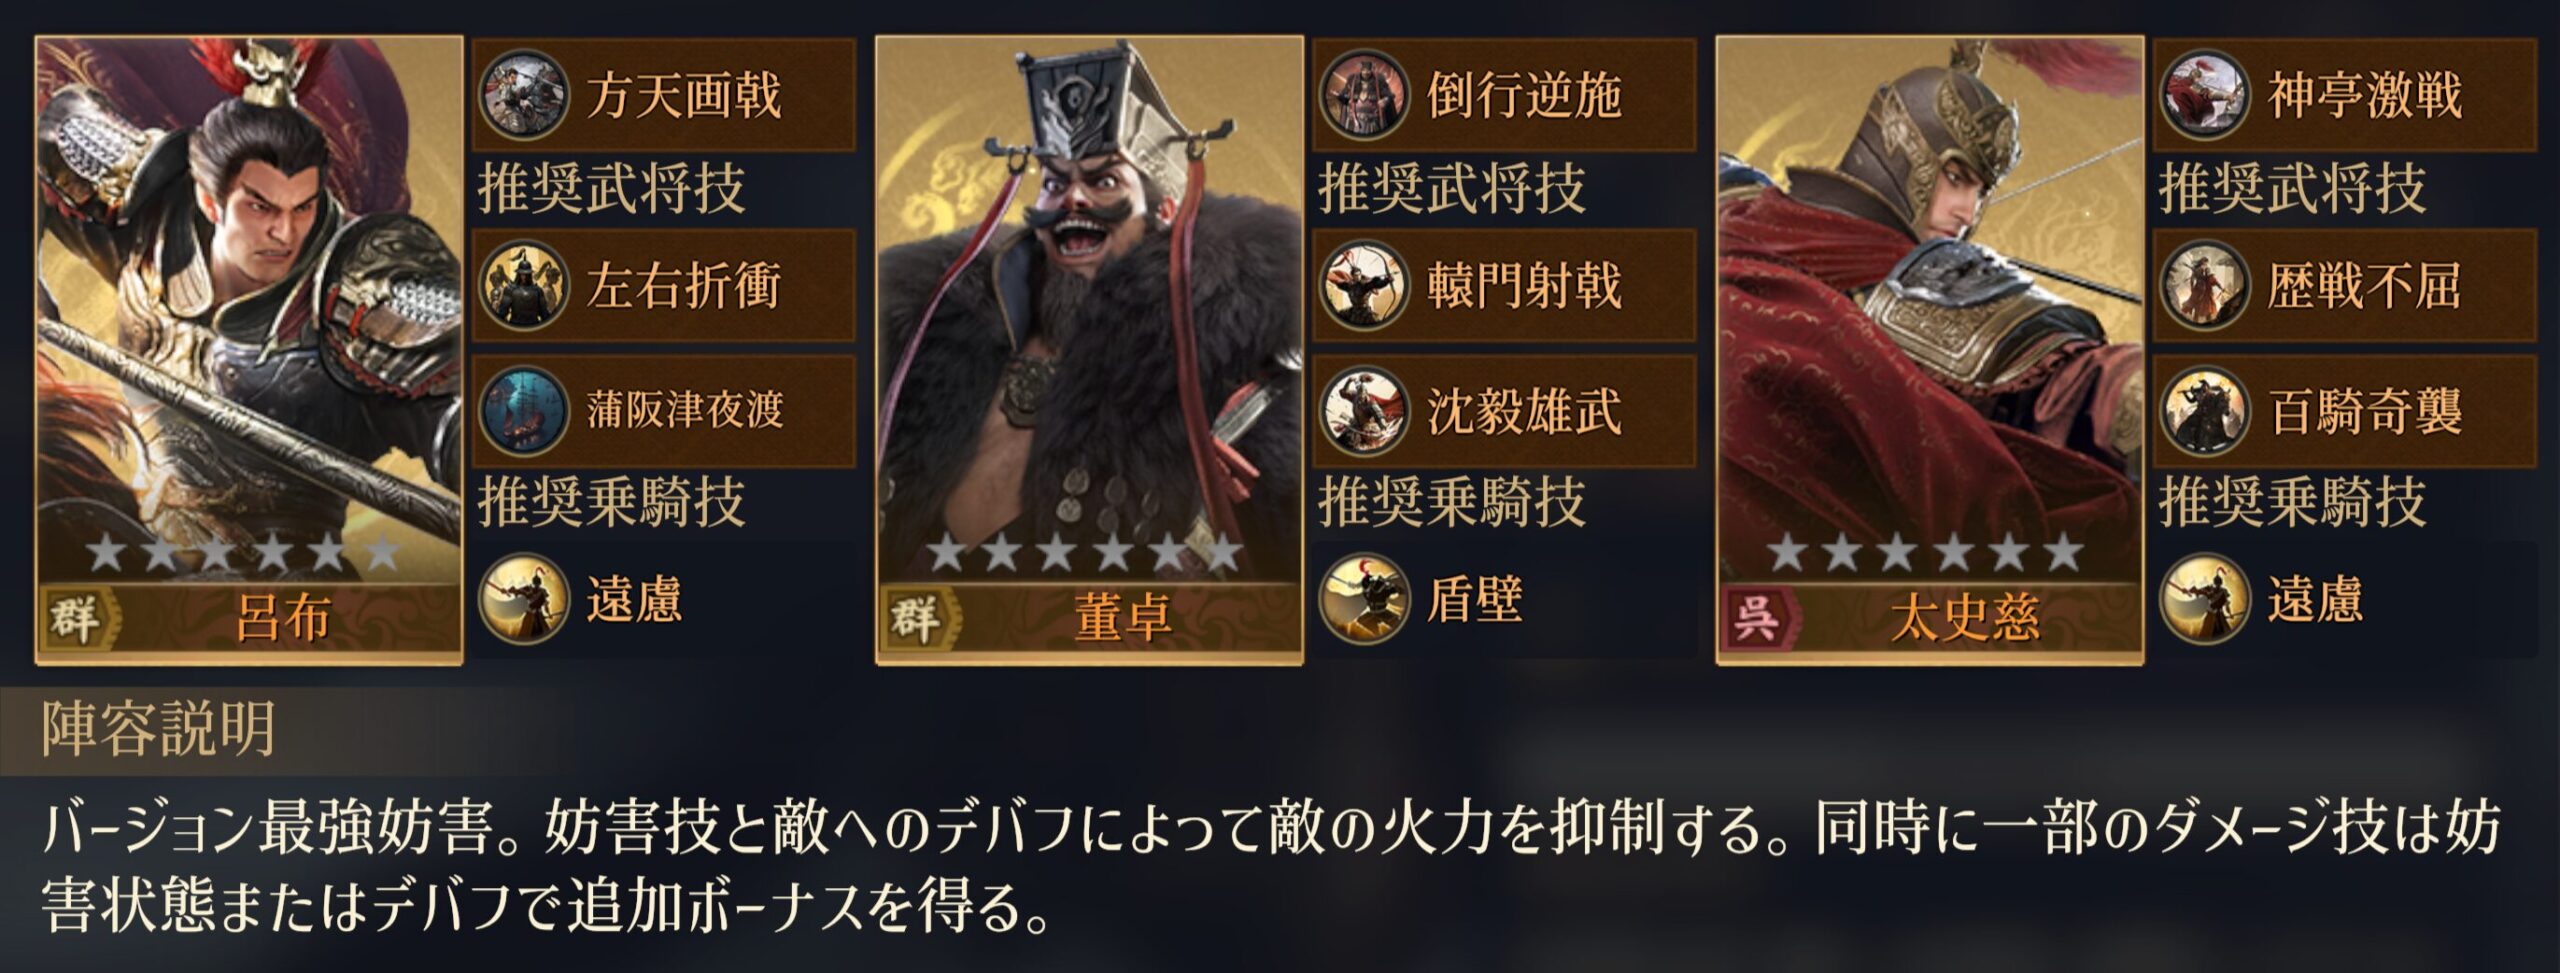
Task: Click the 盾壁 mount skill icon
Action: [x=1364, y=599]
